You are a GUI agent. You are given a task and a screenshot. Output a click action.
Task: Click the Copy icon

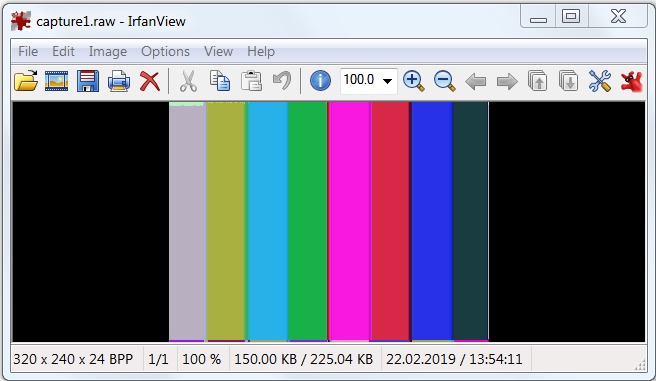(x=220, y=81)
